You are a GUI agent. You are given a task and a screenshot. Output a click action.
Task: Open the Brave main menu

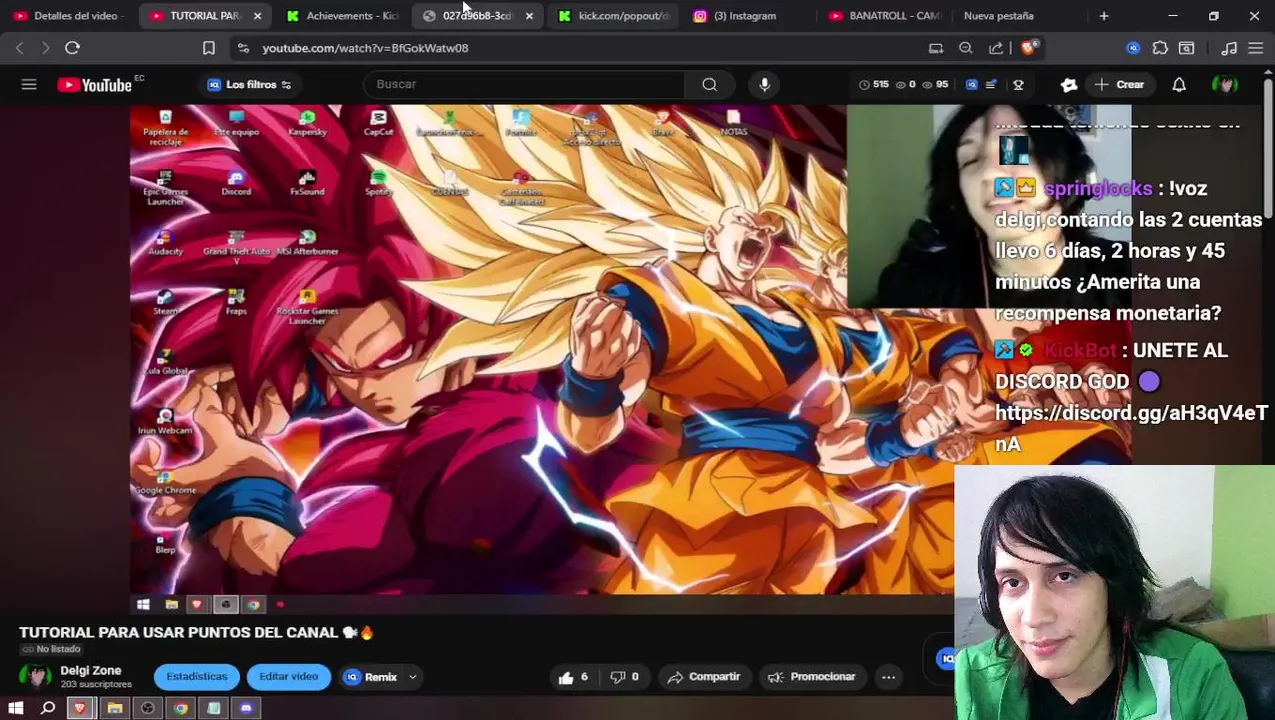(x=1256, y=48)
